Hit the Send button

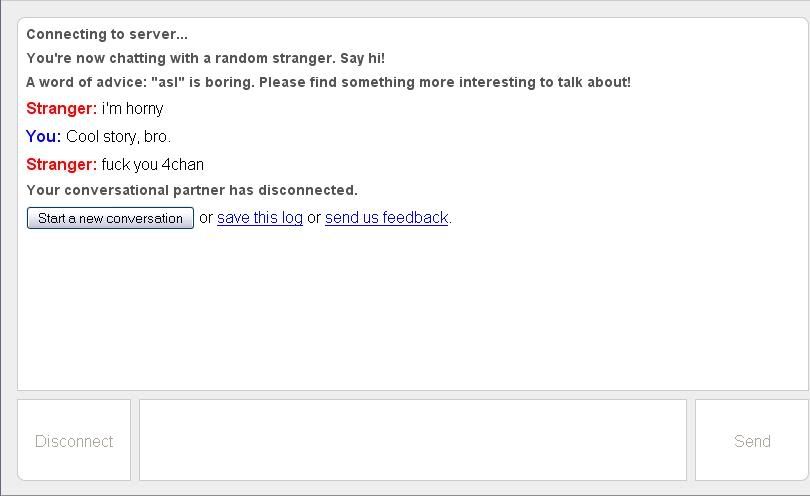752,441
